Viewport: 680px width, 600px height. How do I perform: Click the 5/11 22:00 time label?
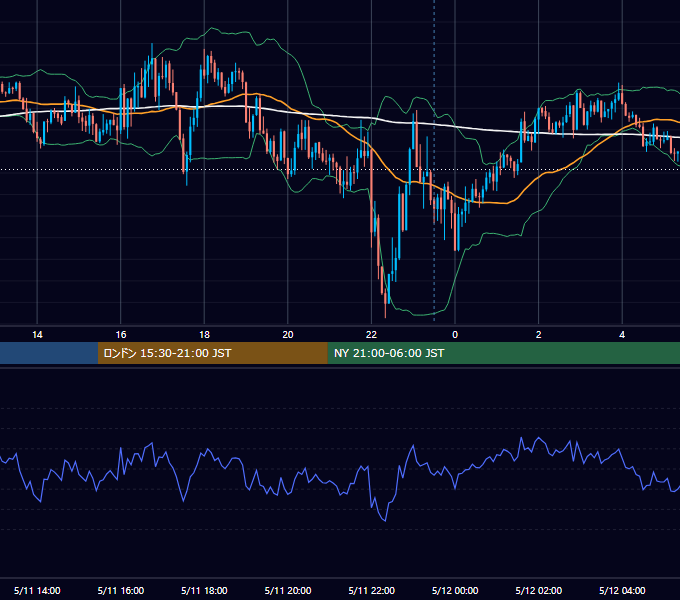click(372, 590)
